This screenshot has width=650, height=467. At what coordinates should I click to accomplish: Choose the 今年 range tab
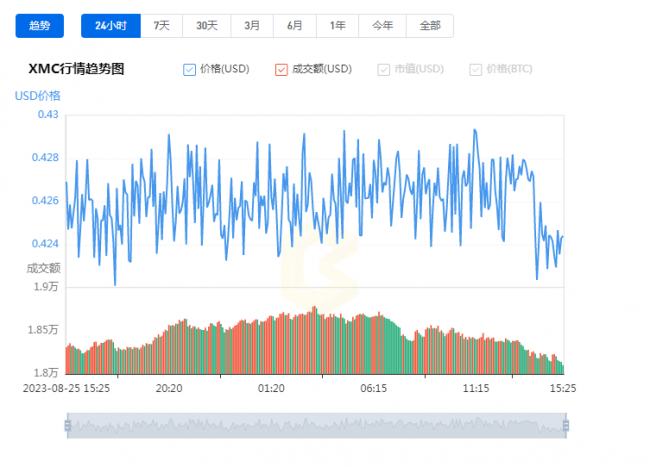[382, 26]
